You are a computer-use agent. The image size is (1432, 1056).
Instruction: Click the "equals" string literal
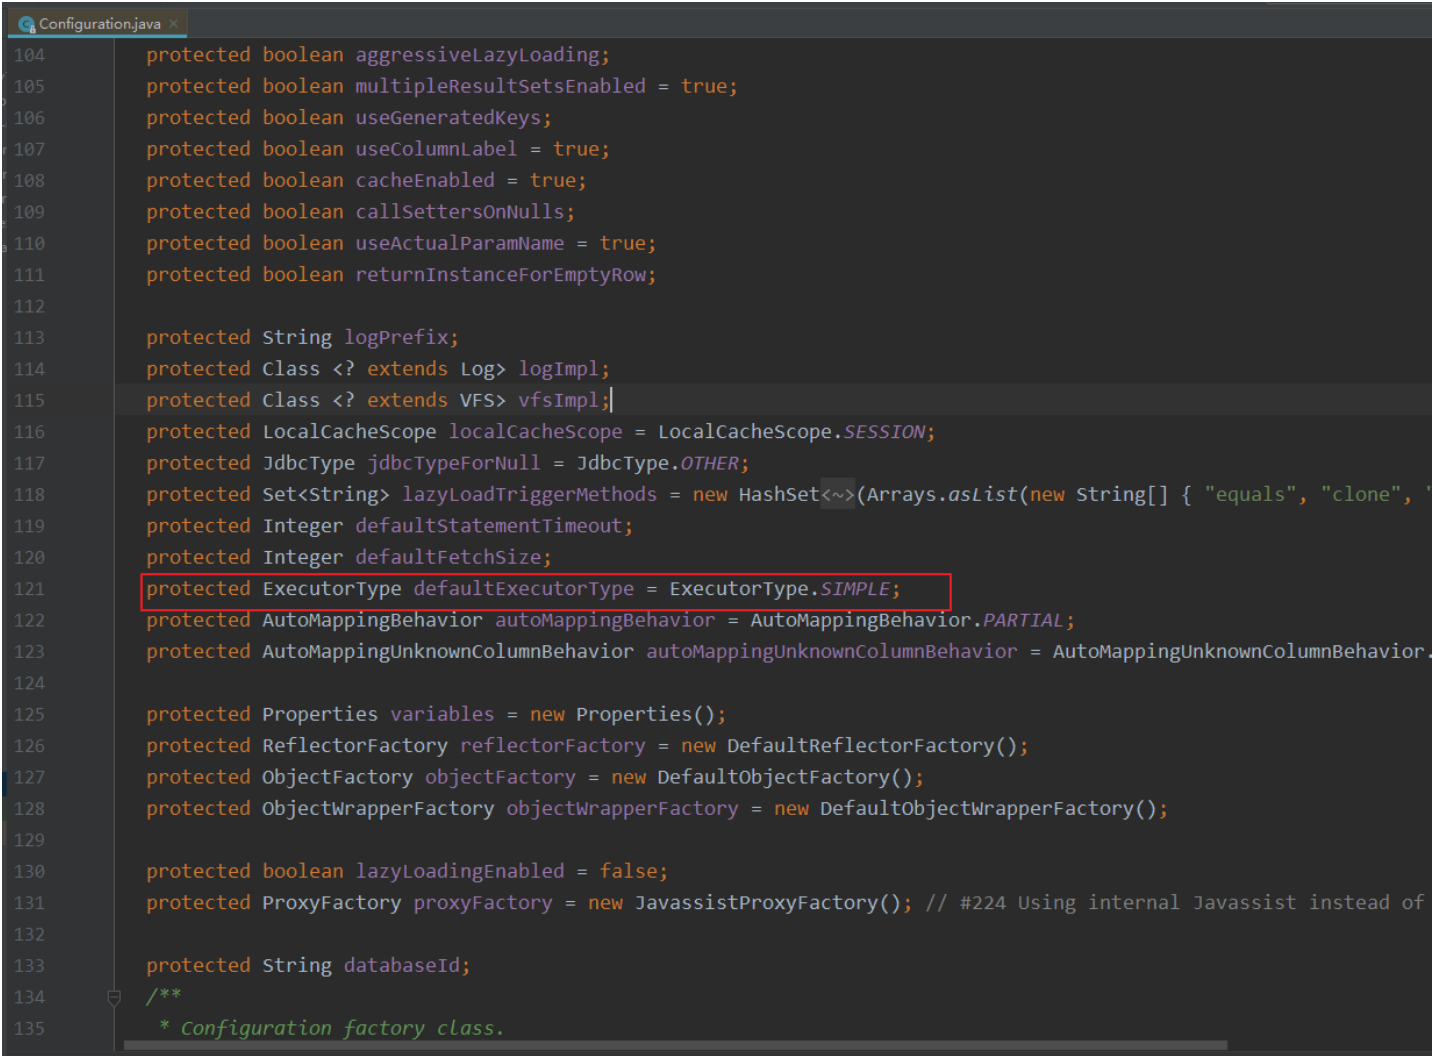[x=1250, y=494]
